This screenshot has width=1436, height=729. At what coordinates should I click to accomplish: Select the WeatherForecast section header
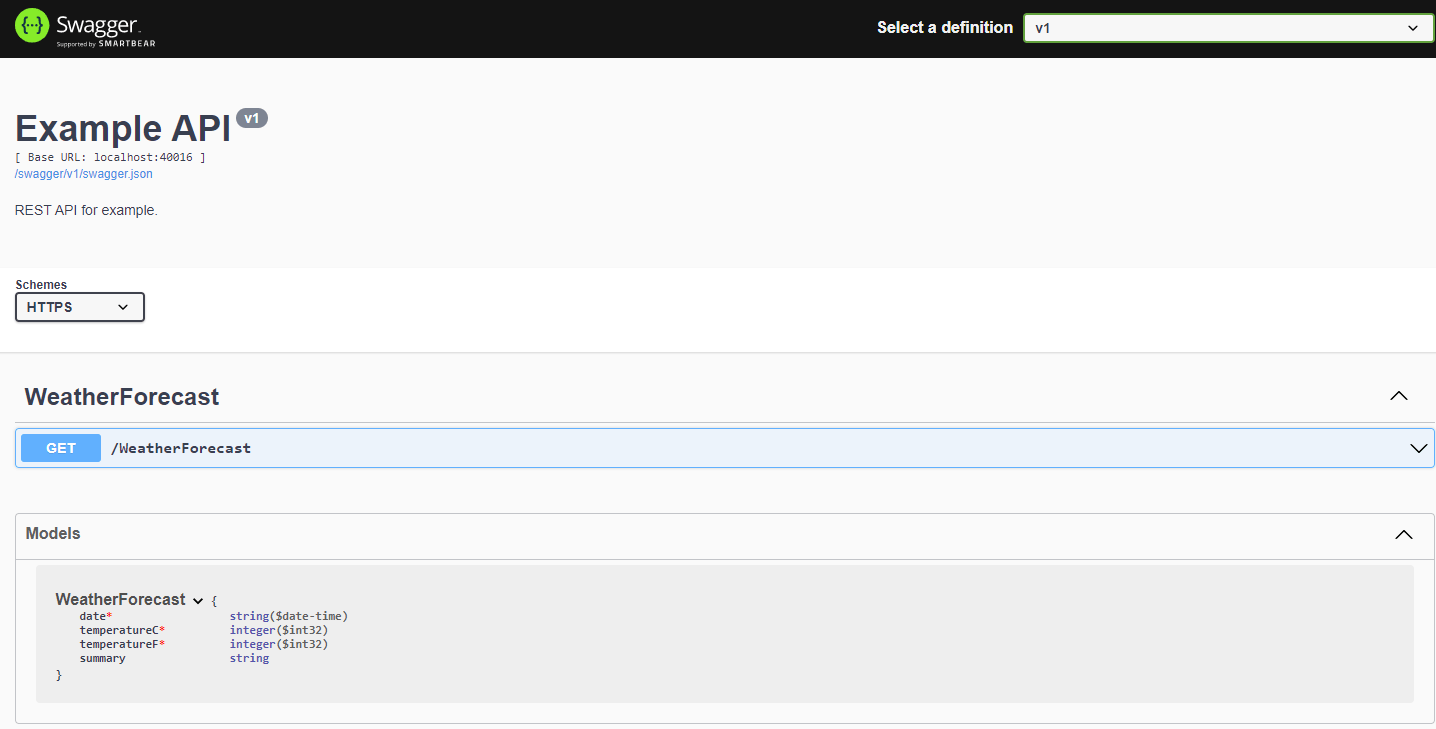tap(121, 396)
